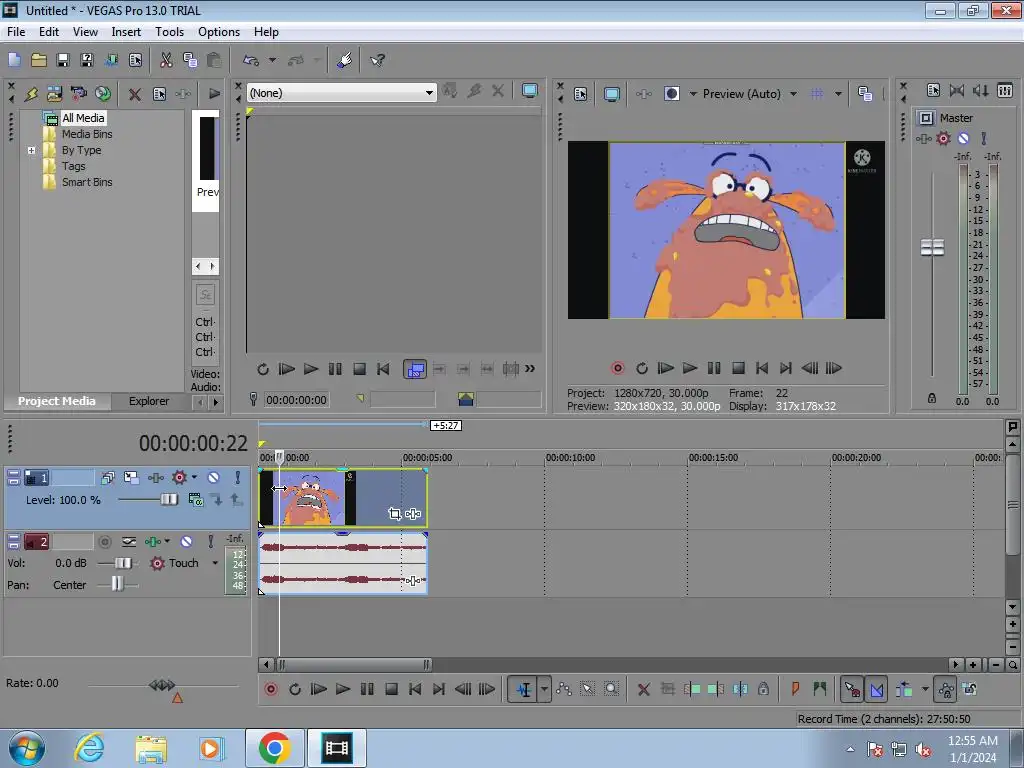
Task: Expand more trimmer buttons with double chevron
Action: [x=530, y=369]
